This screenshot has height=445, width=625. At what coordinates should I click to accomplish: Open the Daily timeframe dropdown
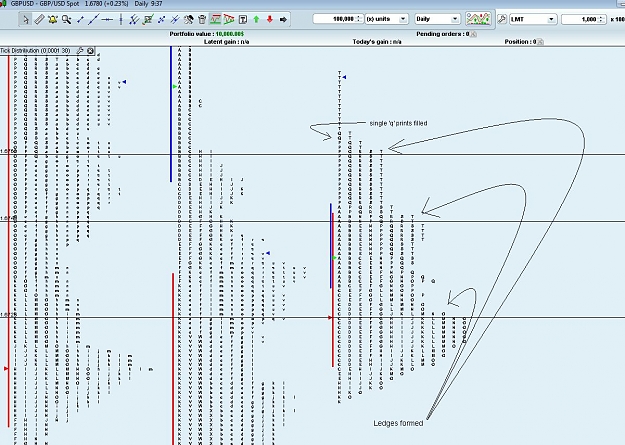click(x=437, y=19)
